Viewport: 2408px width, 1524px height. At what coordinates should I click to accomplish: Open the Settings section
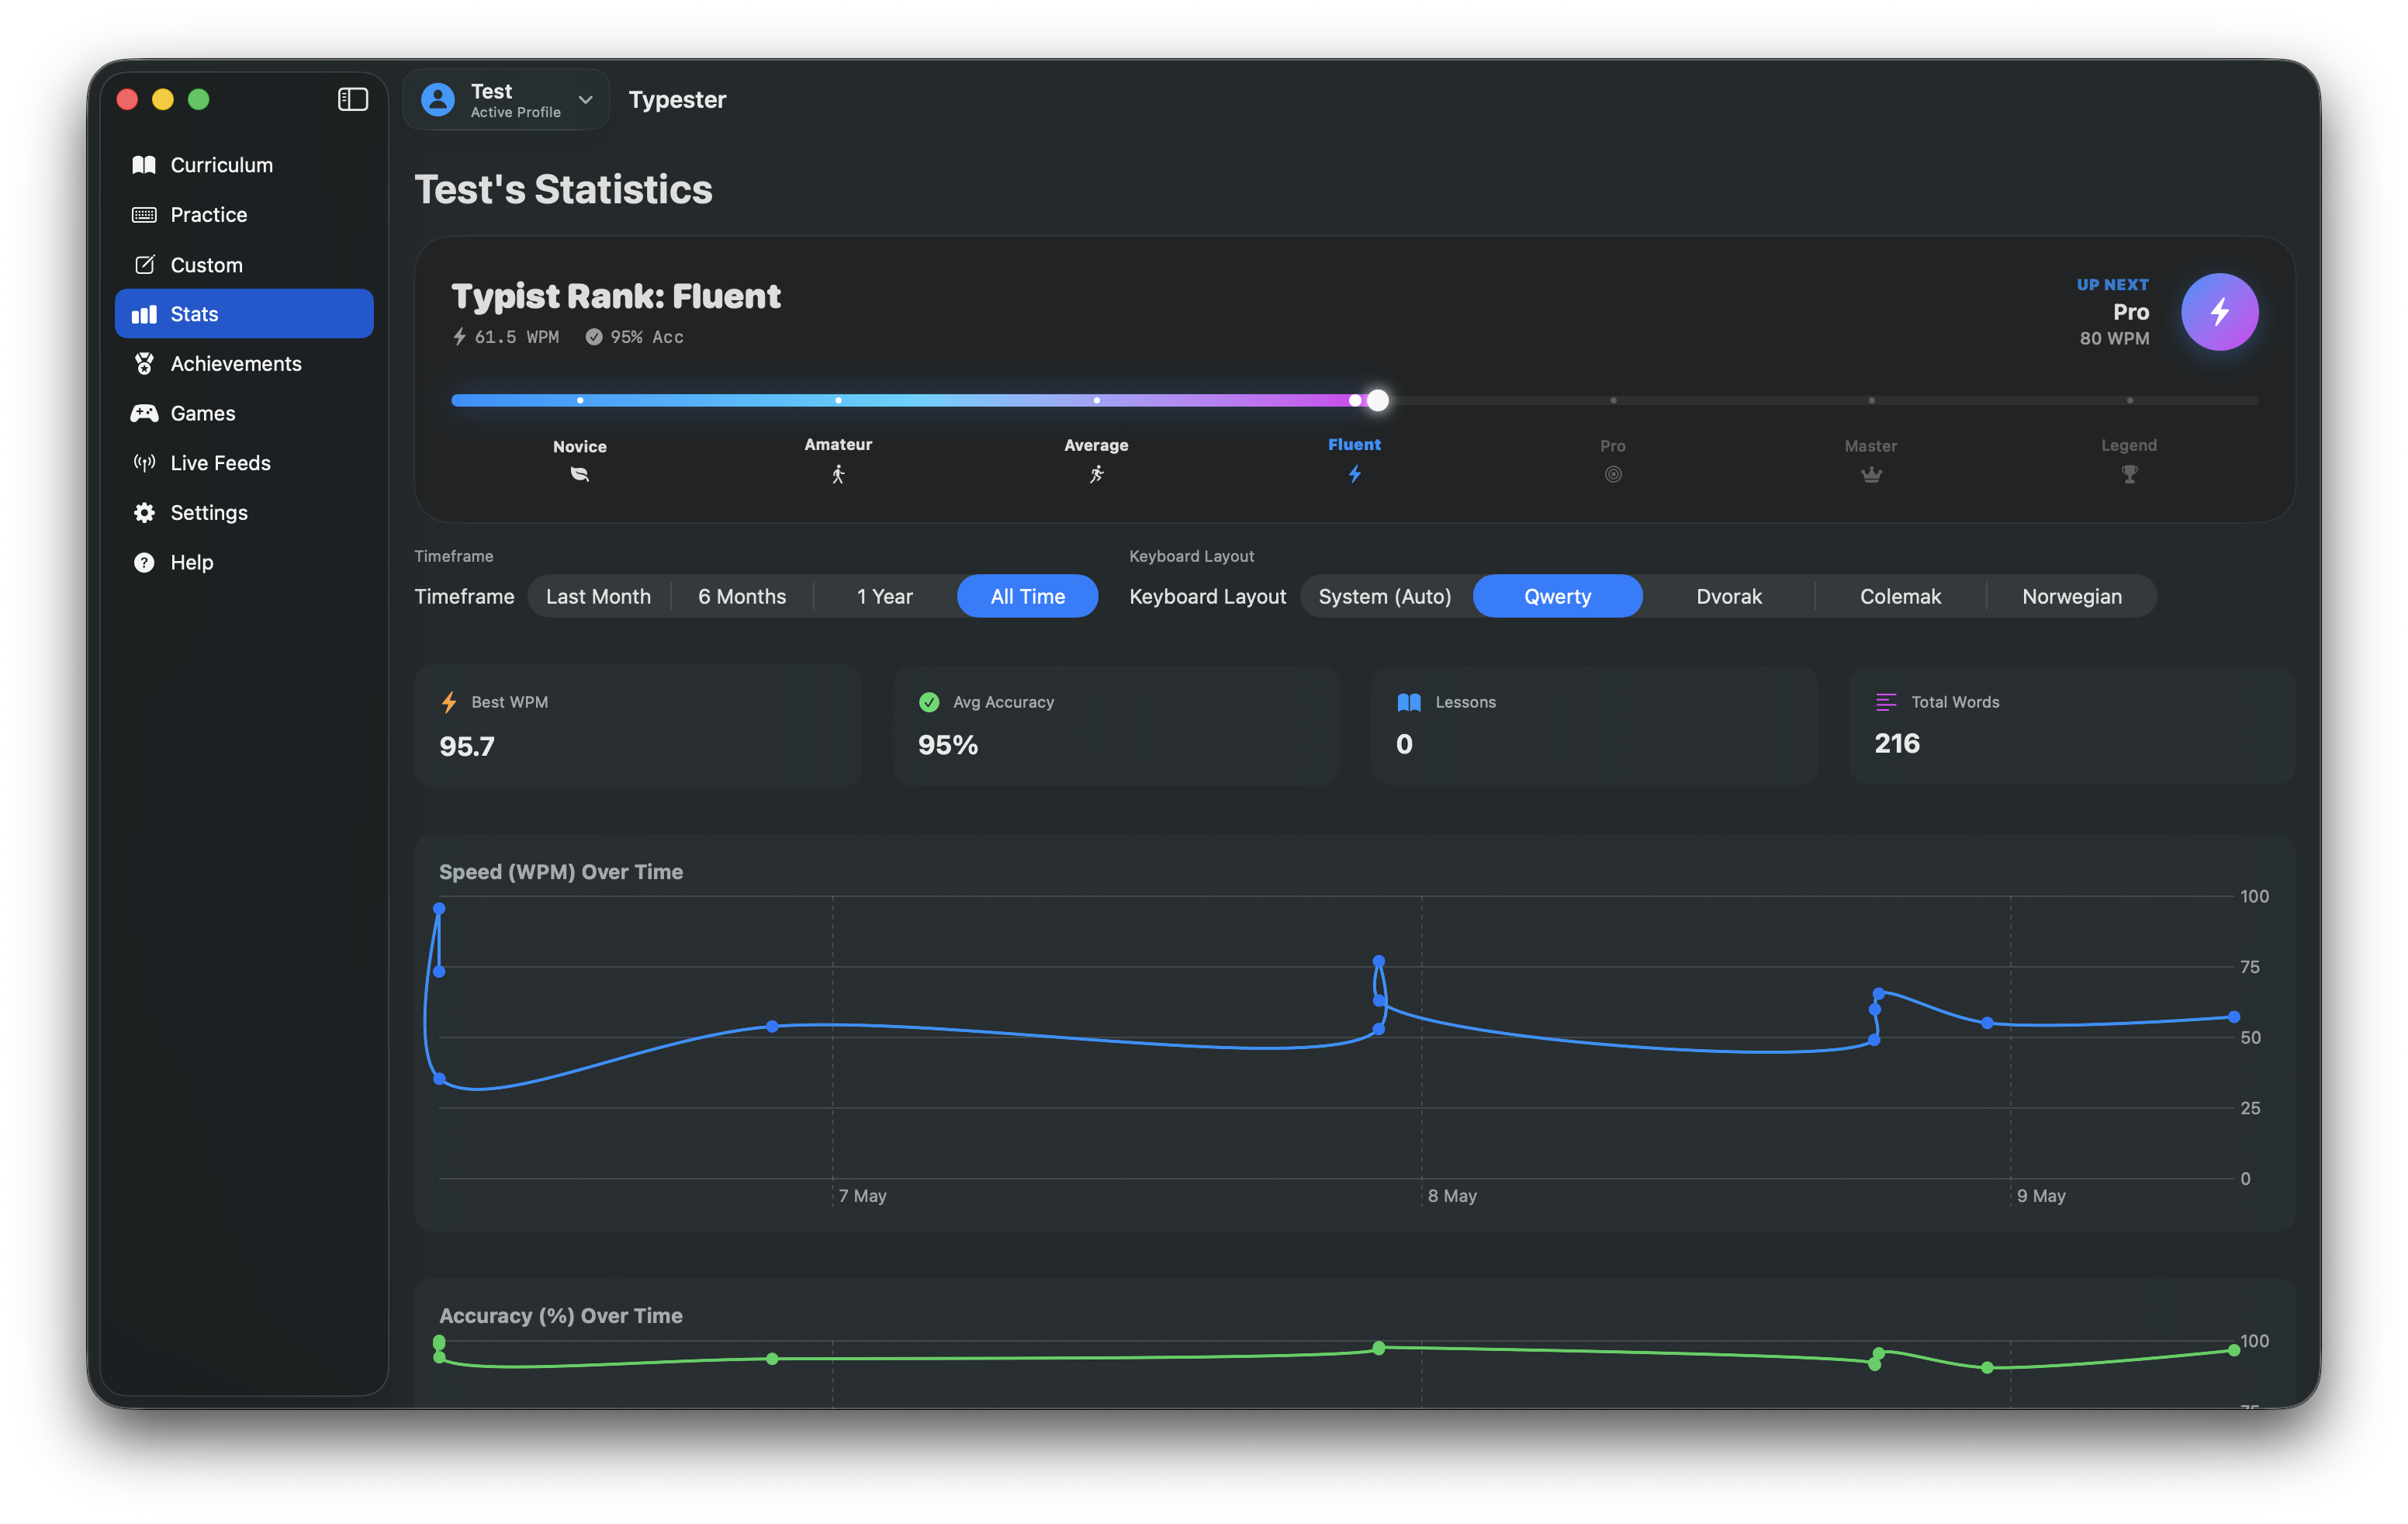click(244, 512)
